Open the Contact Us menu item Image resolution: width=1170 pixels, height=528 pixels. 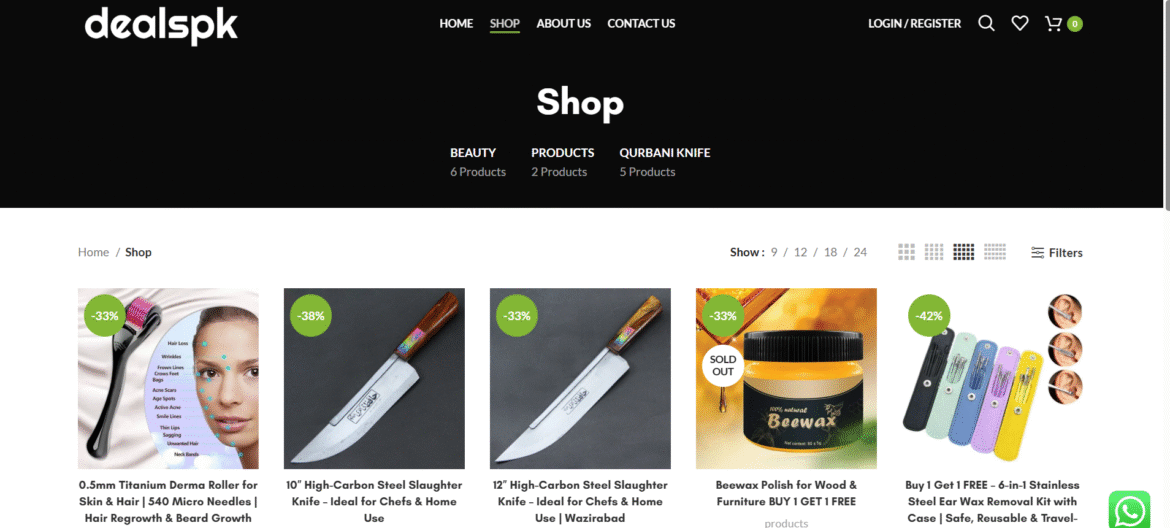[x=641, y=24]
